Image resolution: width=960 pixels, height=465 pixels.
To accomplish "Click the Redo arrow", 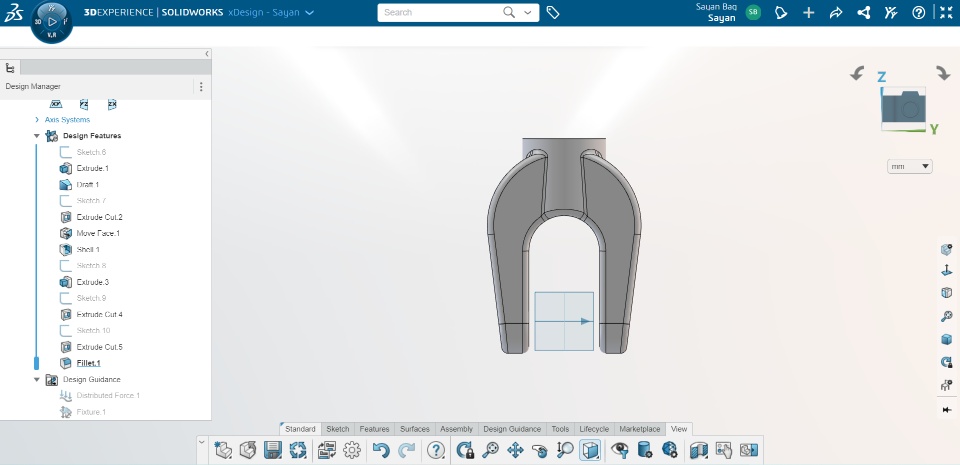I will point(407,451).
